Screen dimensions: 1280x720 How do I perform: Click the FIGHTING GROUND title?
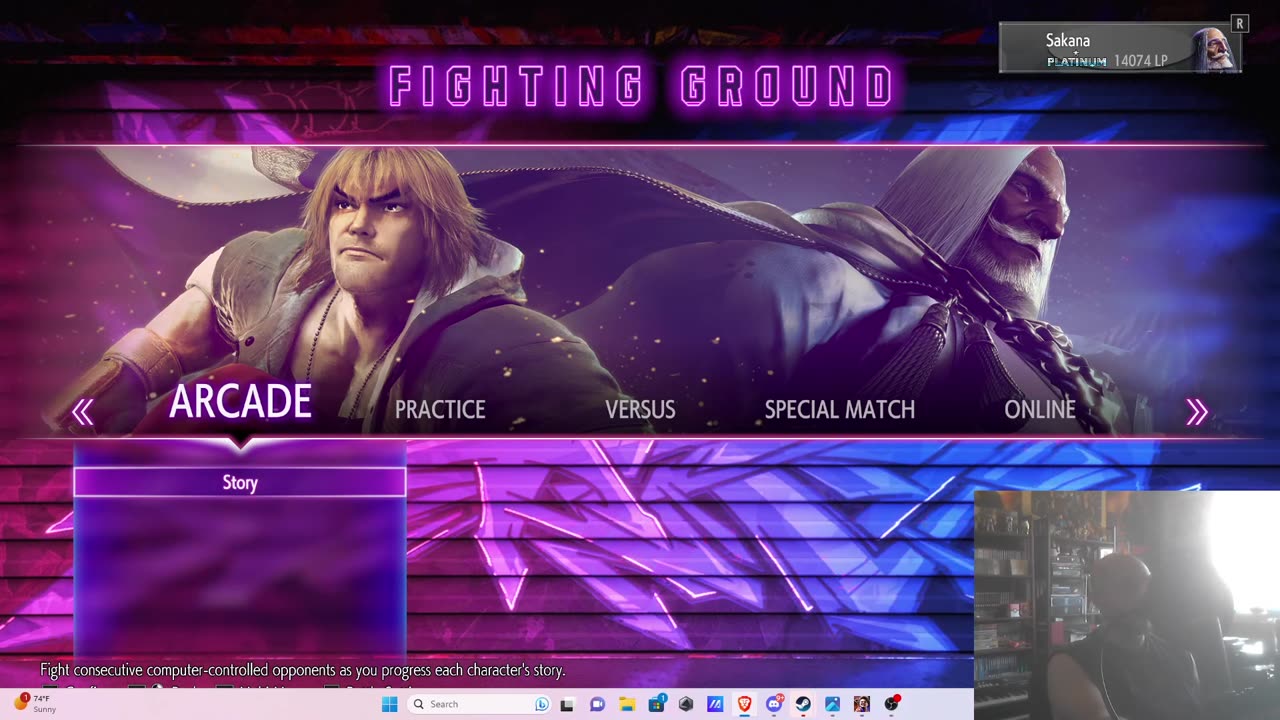(641, 87)
